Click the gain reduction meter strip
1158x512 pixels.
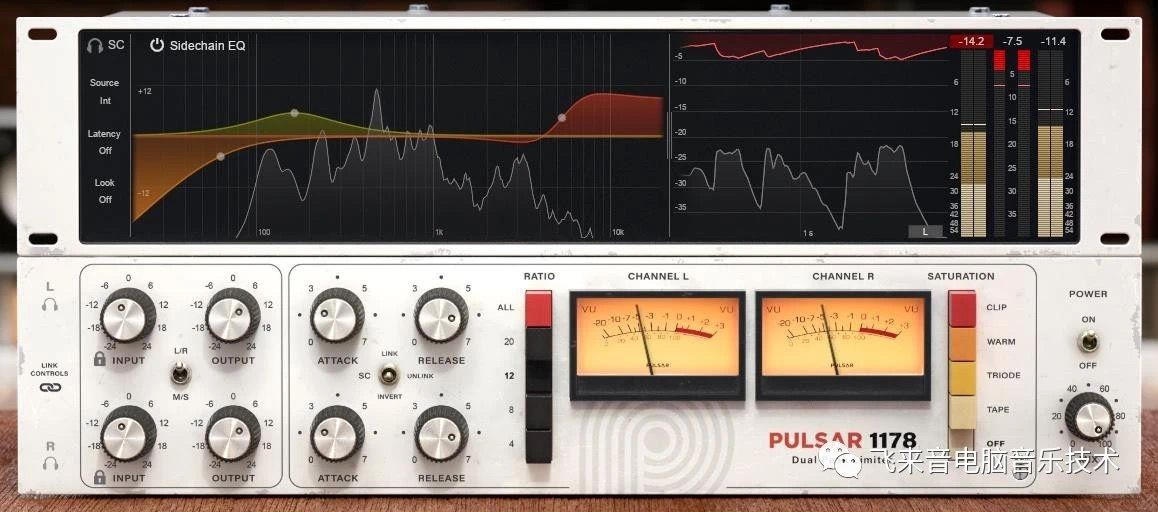coord(1011,143)
